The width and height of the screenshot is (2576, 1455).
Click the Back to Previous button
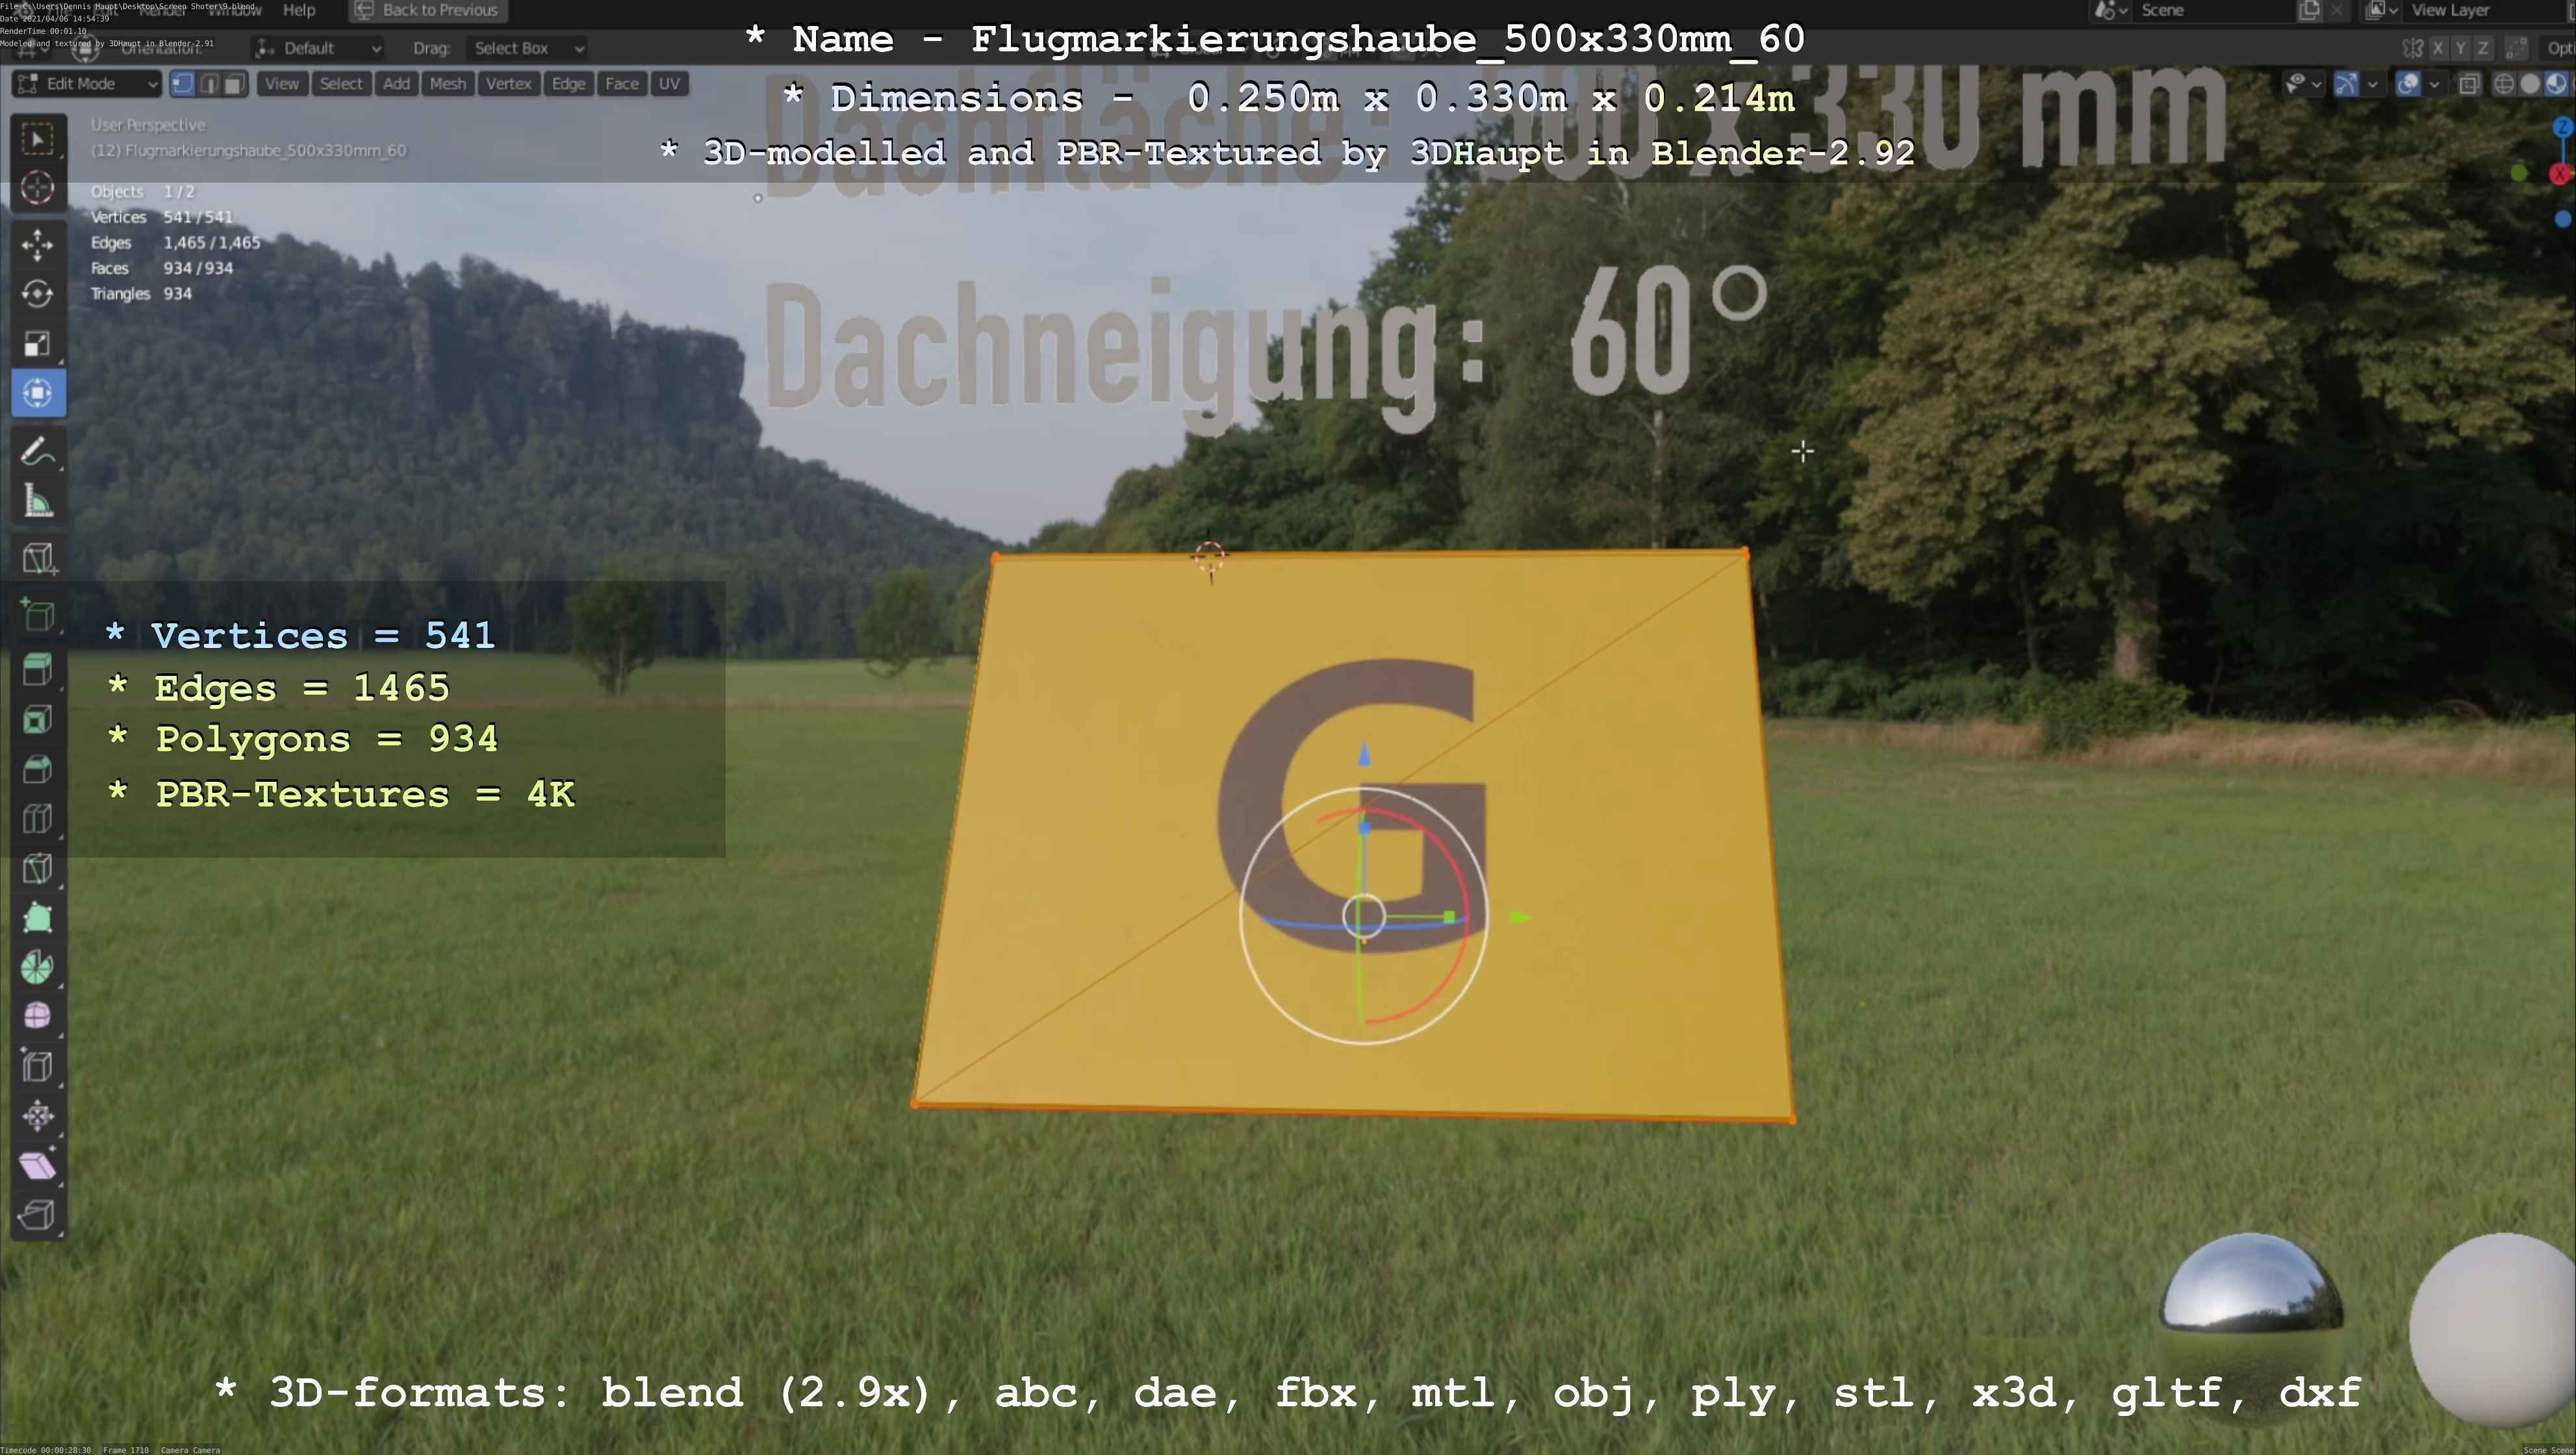coord(428,10)
